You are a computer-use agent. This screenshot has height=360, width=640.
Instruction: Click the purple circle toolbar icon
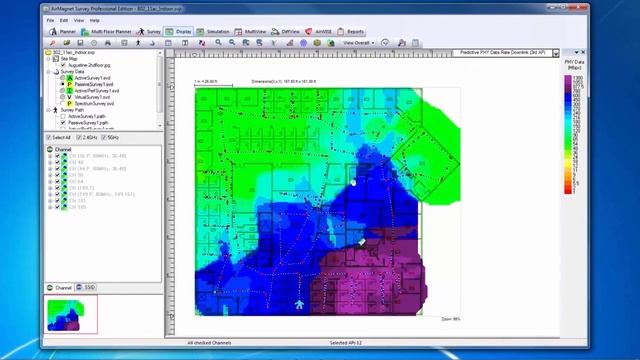[x=303, y=43]
